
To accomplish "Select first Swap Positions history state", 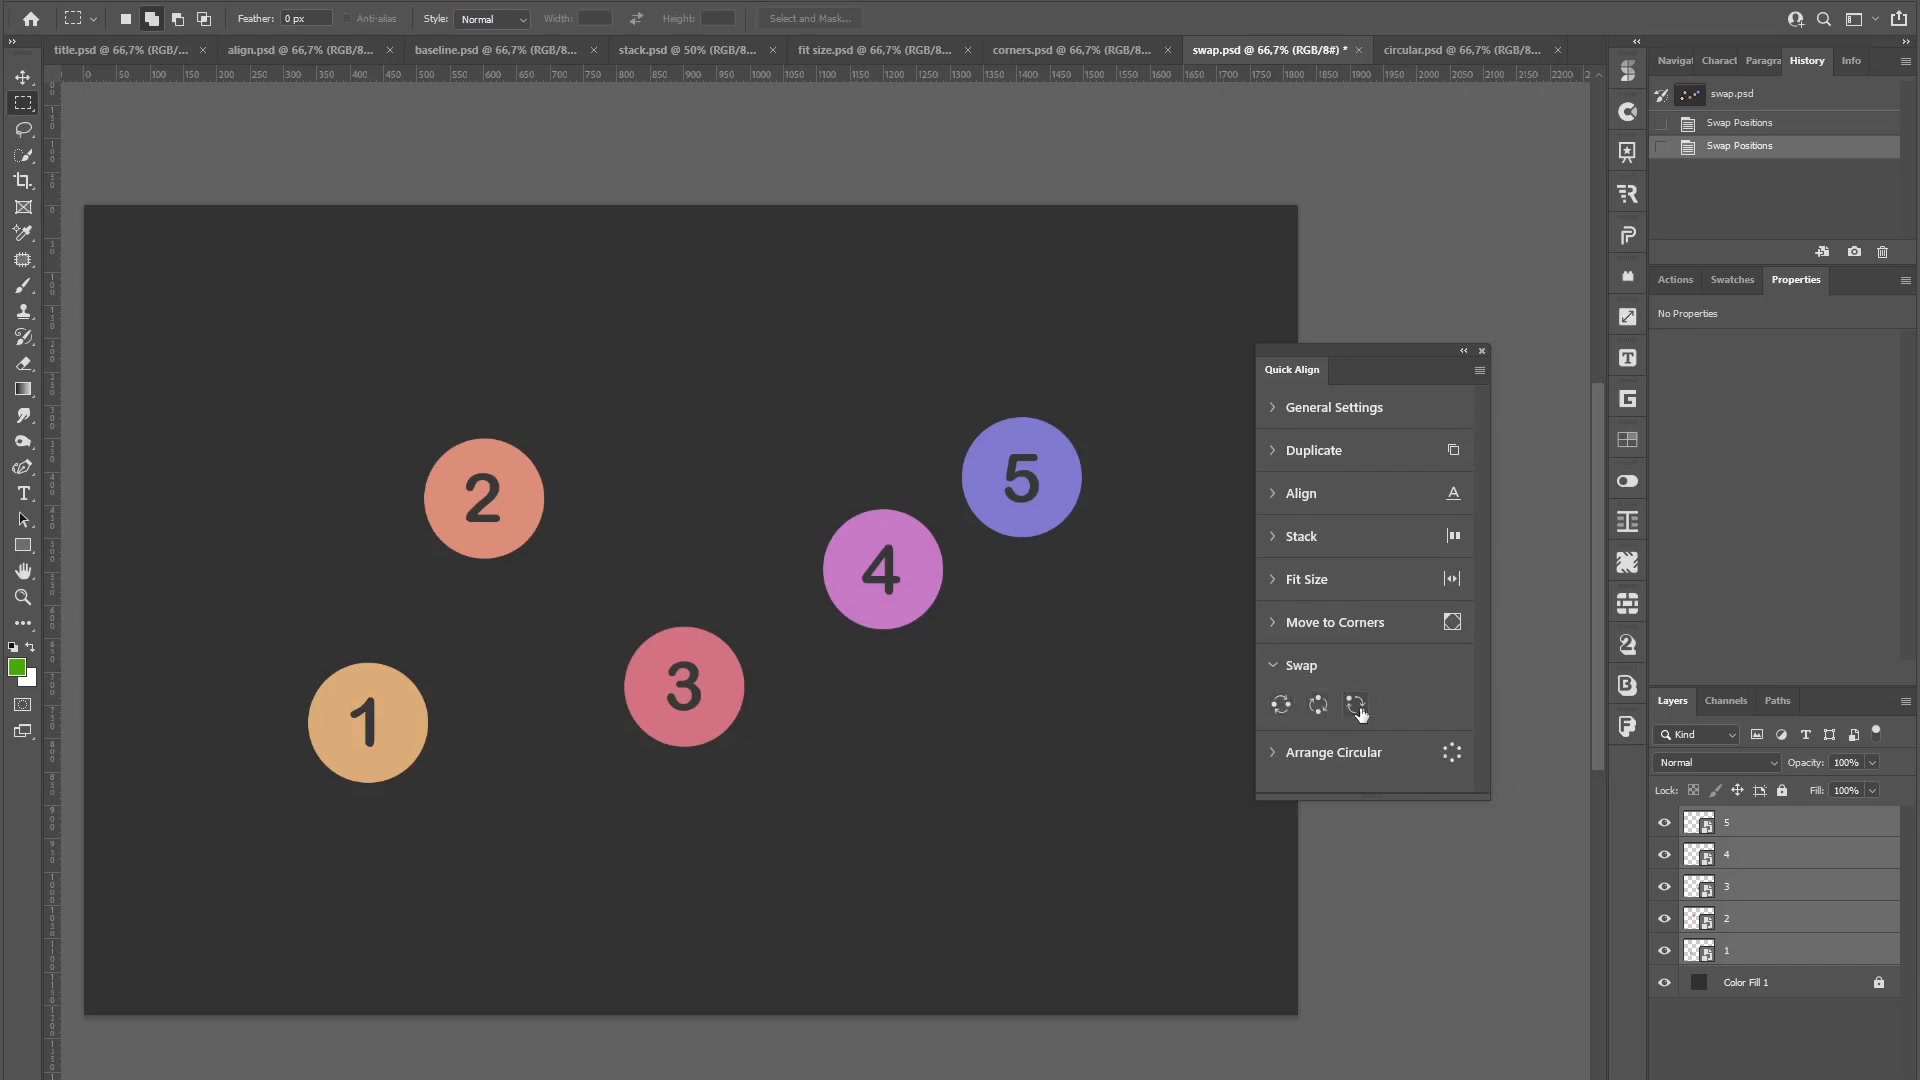I will [1739, 123].
